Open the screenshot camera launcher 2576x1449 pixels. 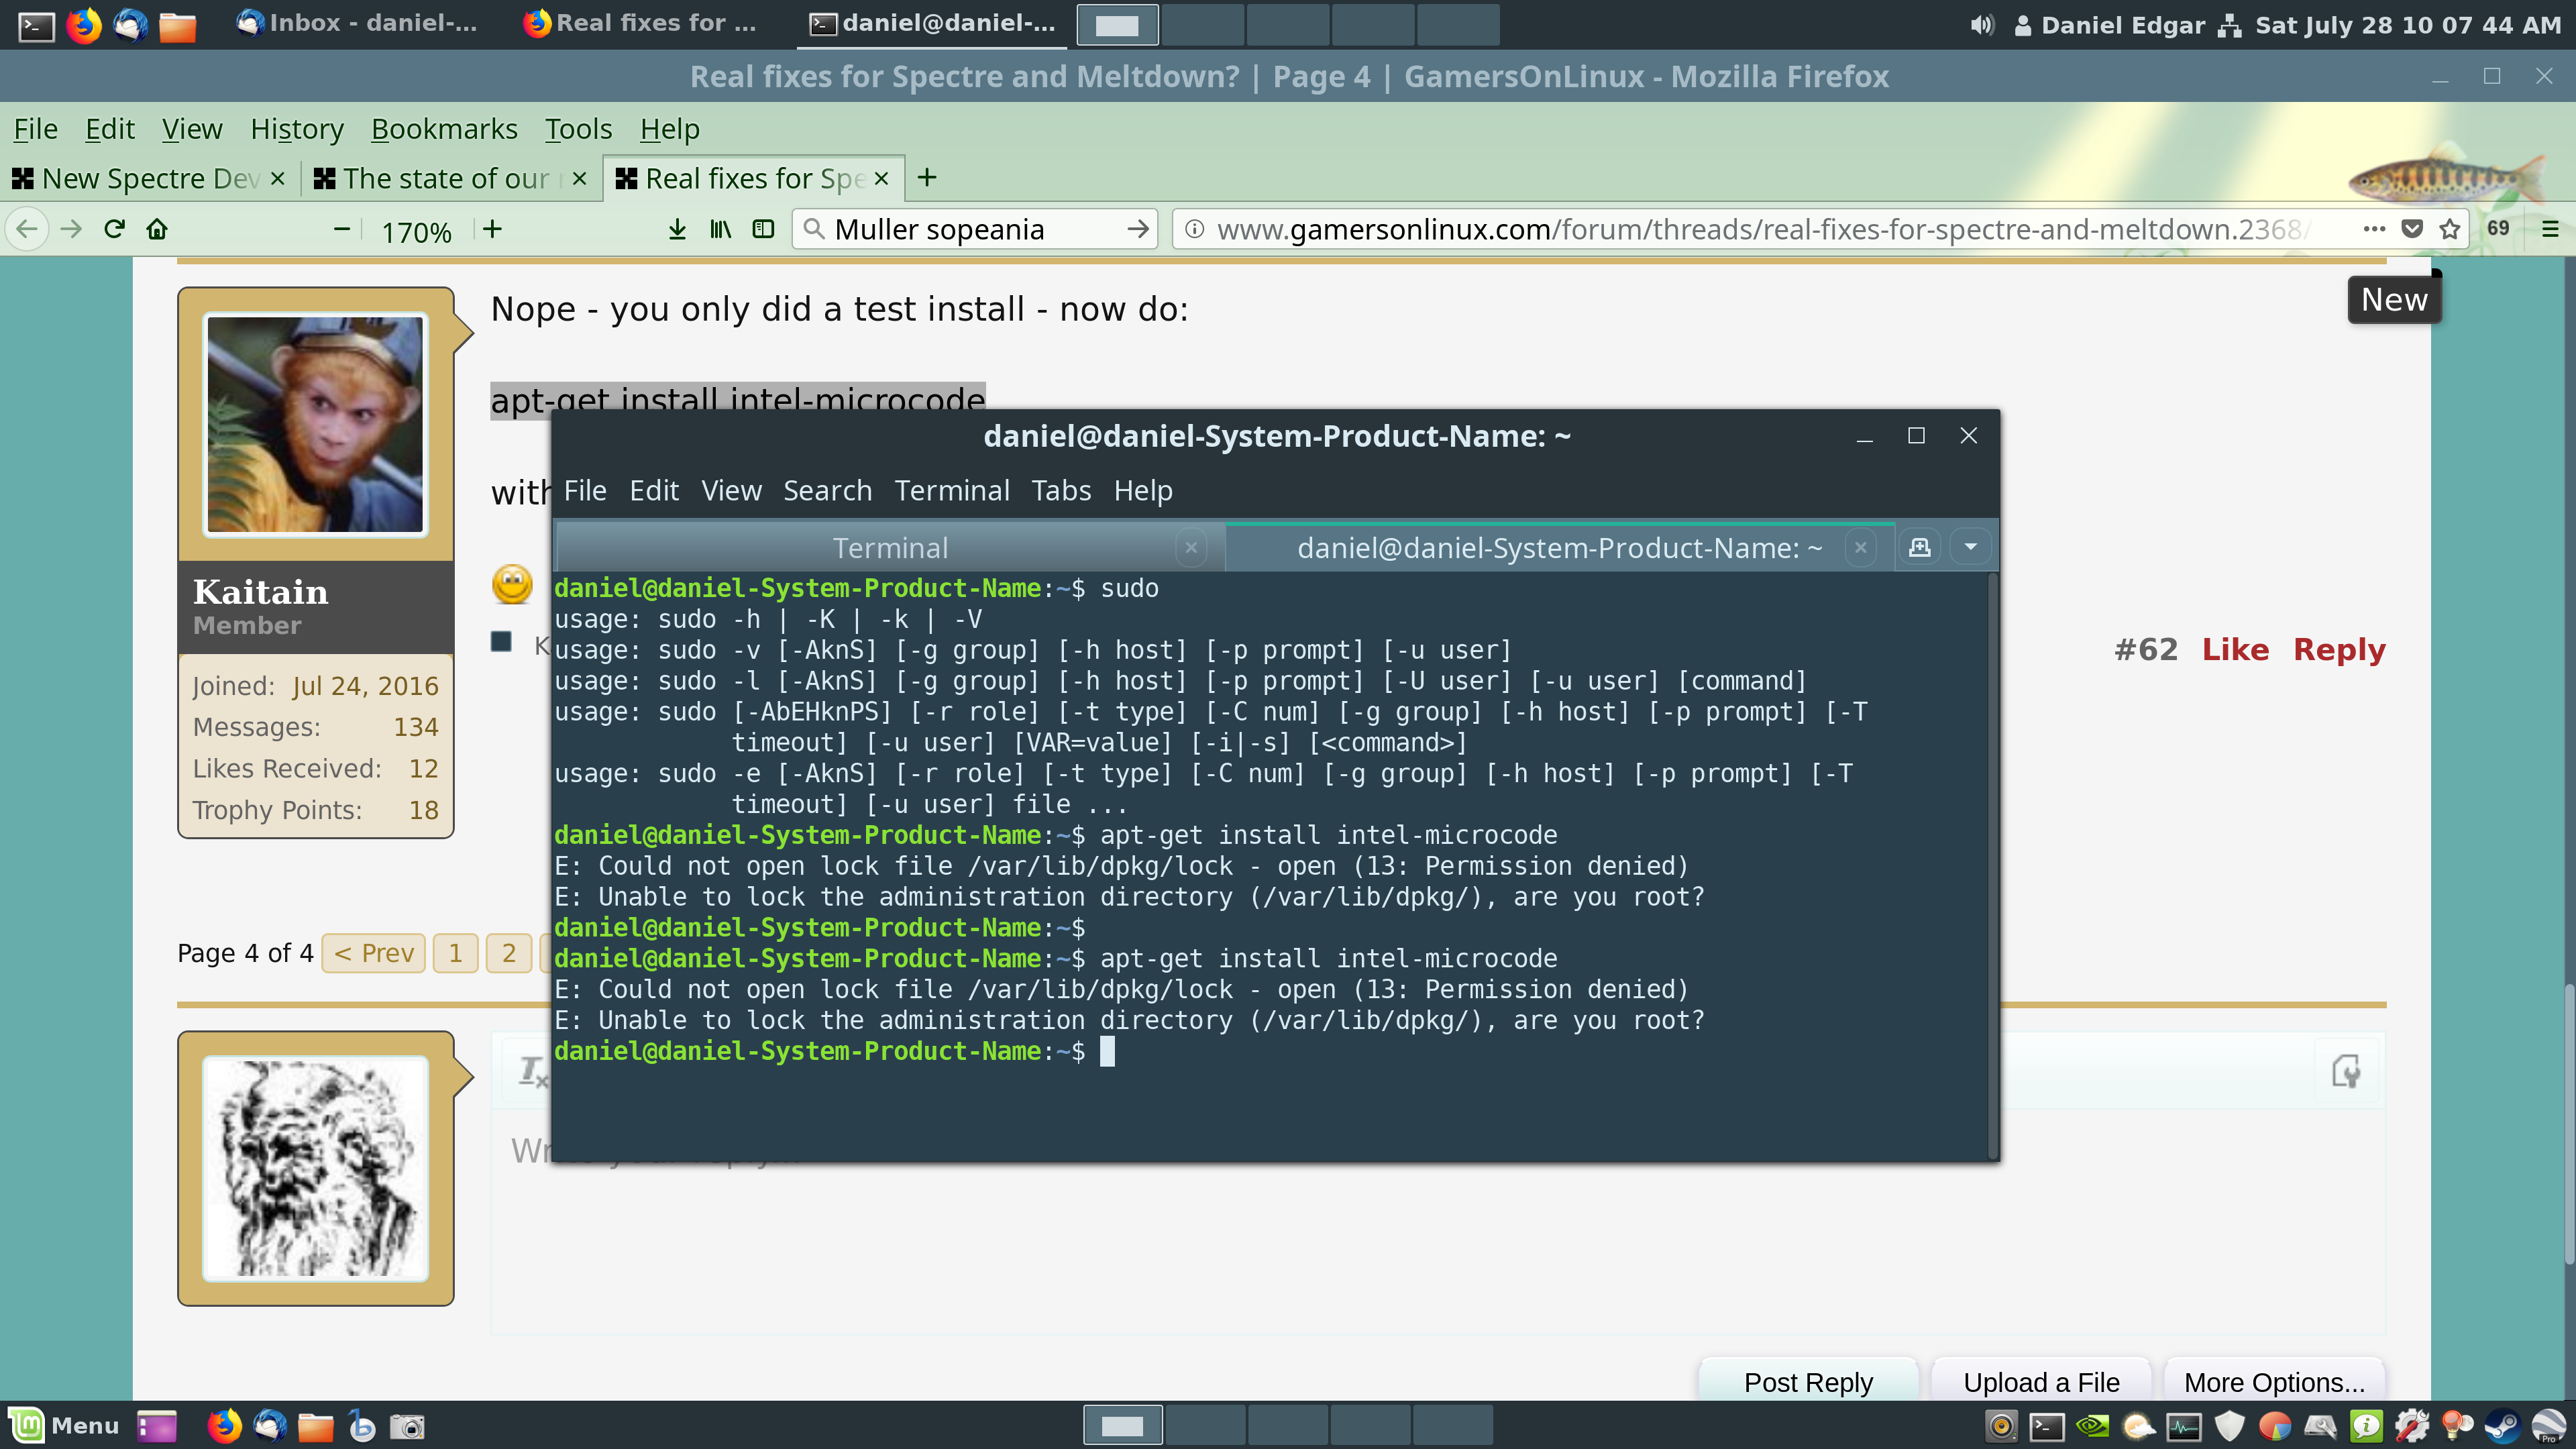(x=407, y=1426)
